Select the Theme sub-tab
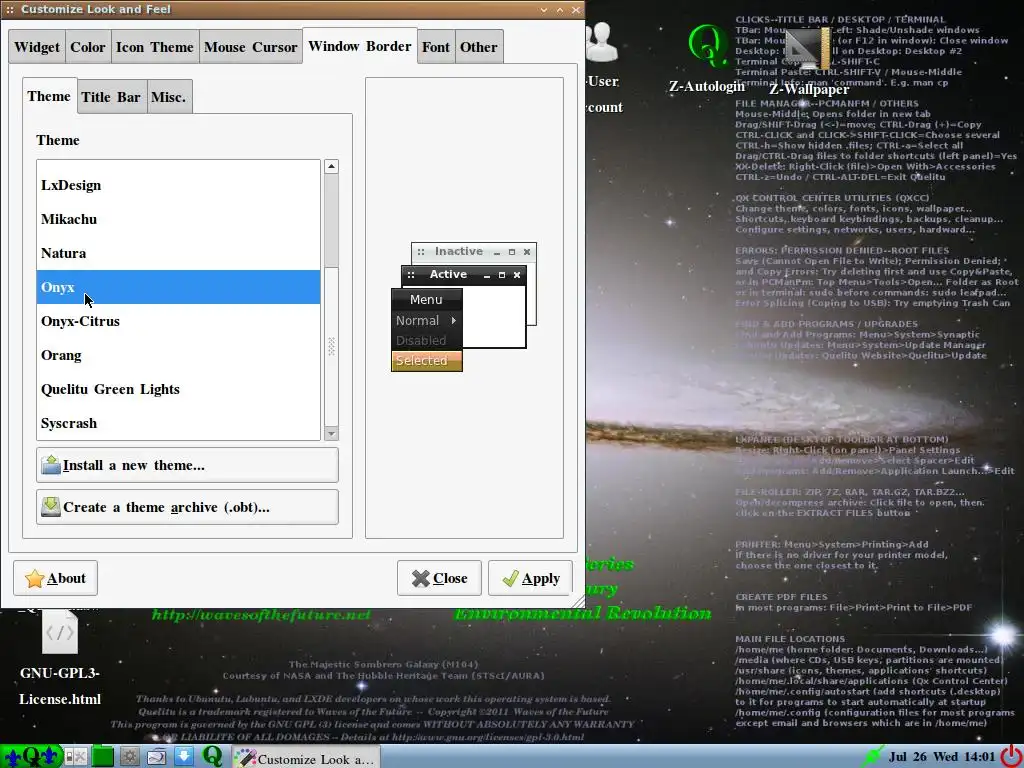Viewport: 1024px width, 768px height. click(49, 96)
